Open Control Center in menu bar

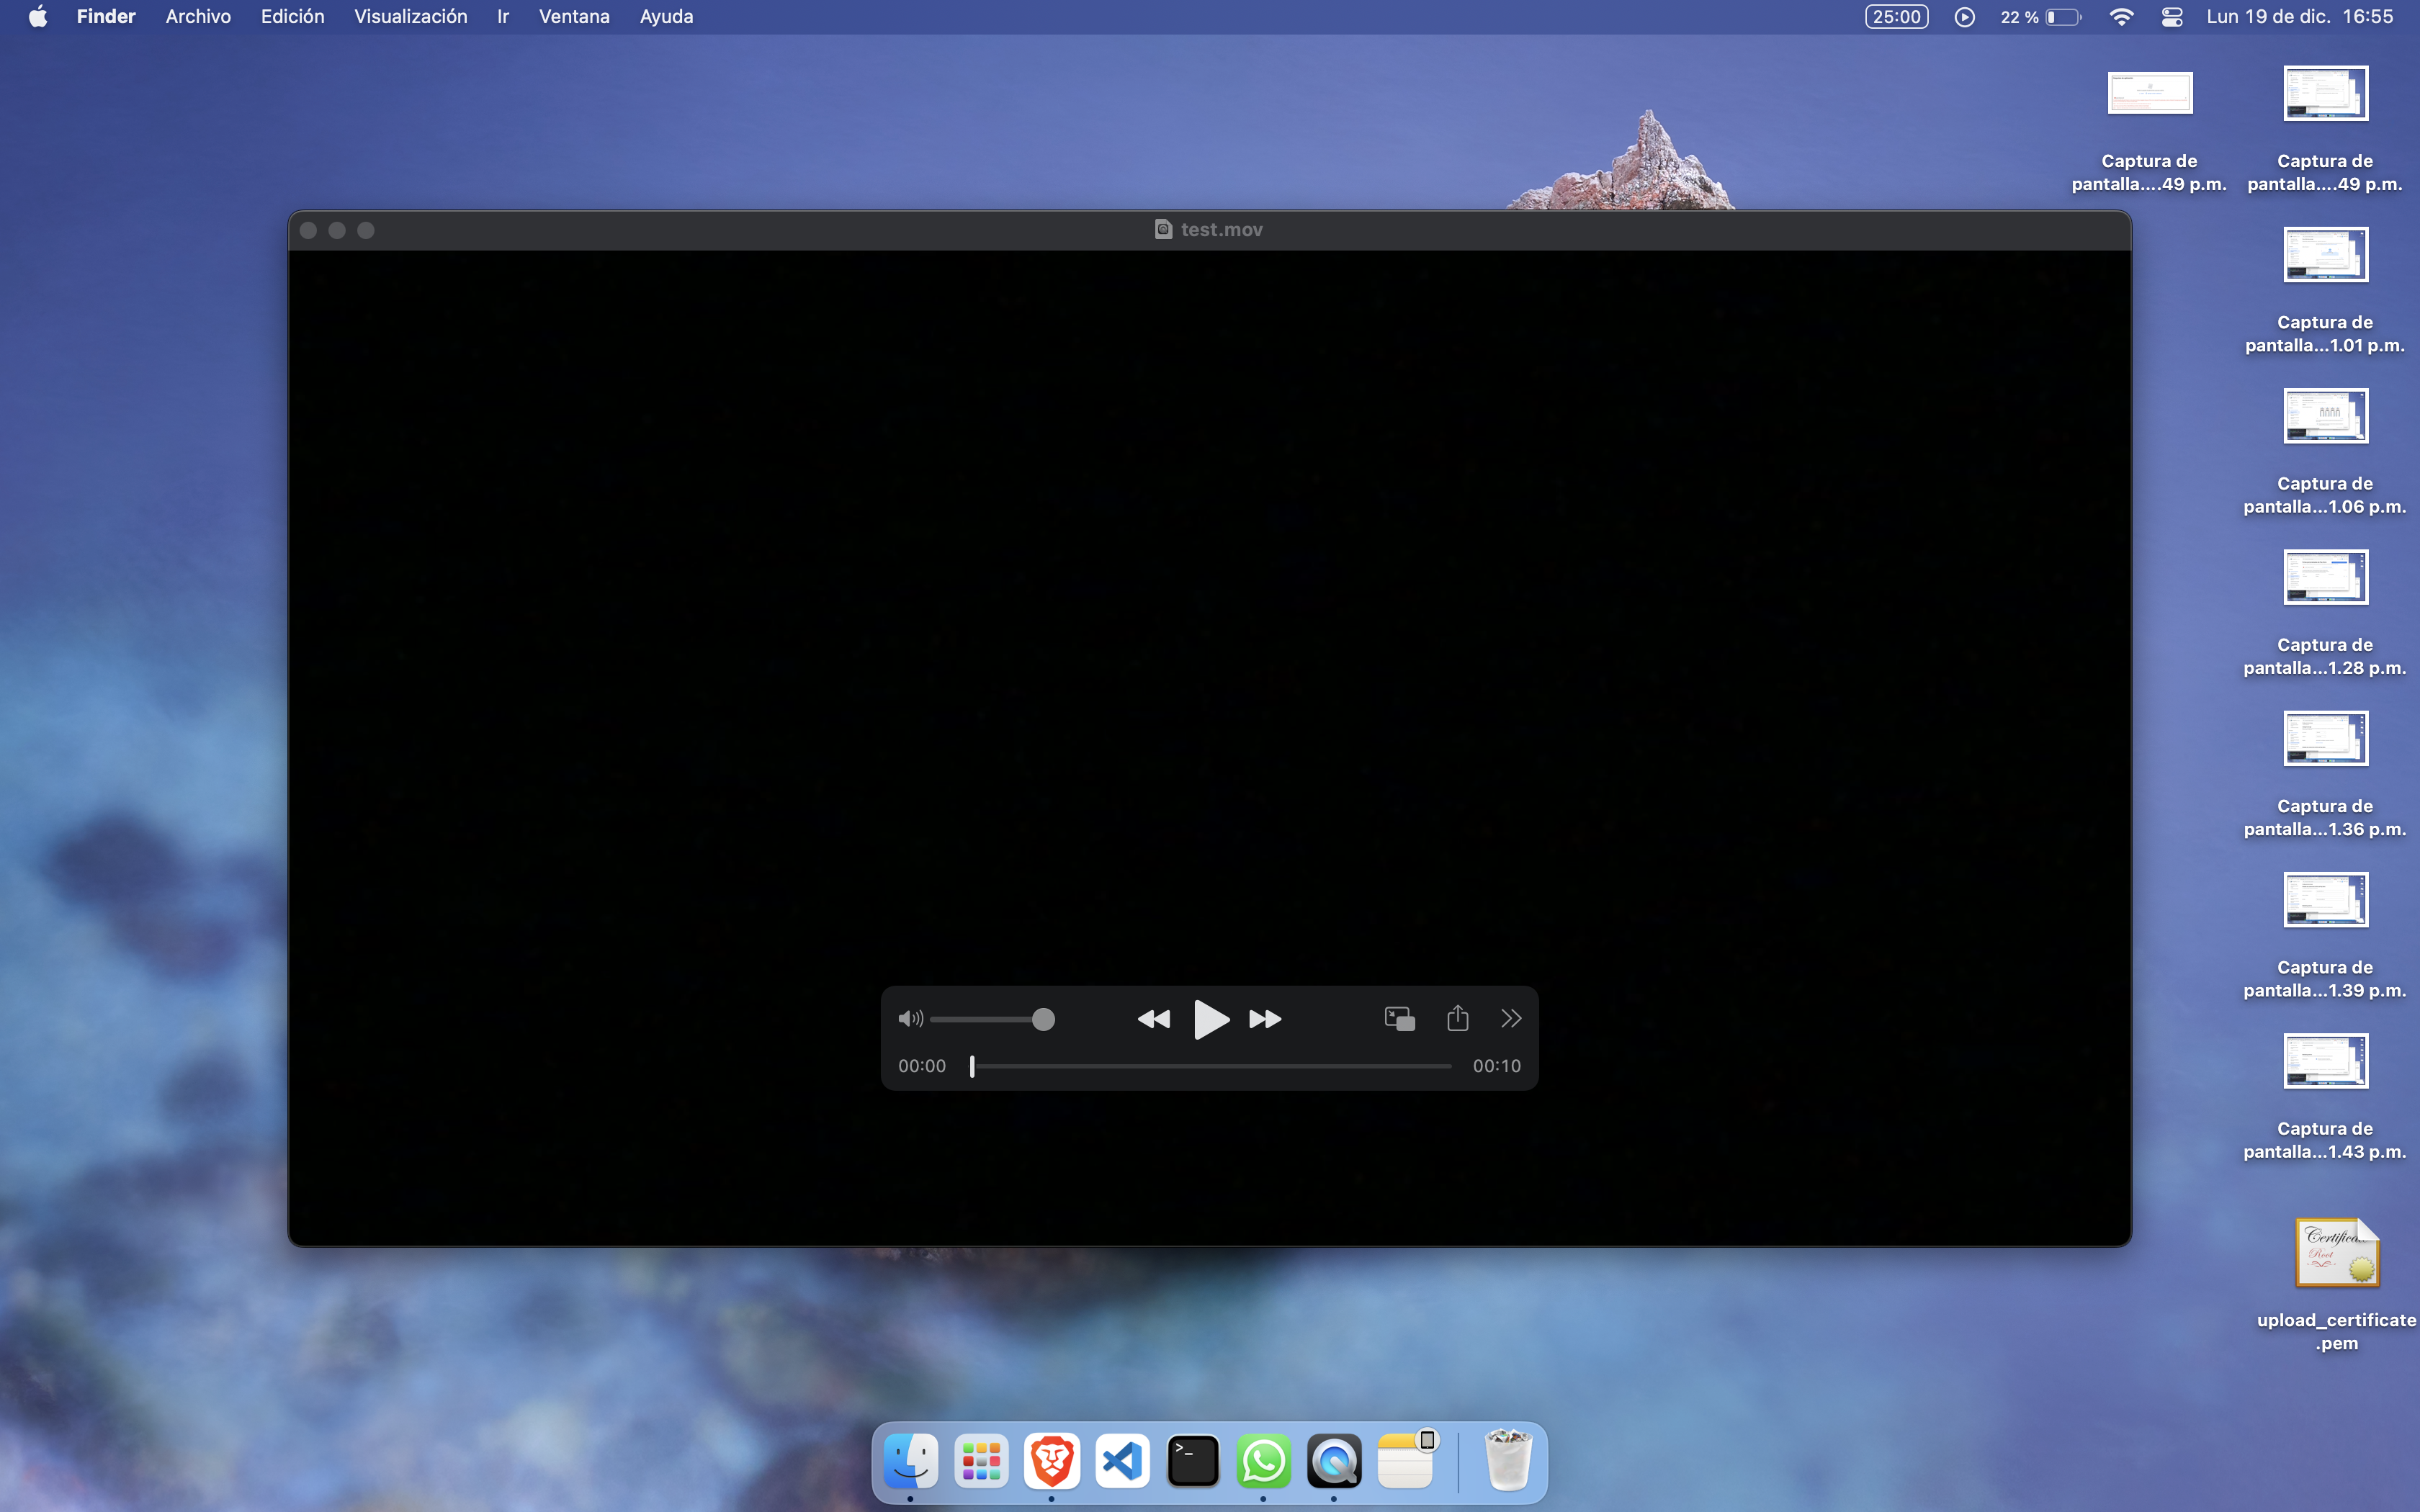tap(2171, 17)
